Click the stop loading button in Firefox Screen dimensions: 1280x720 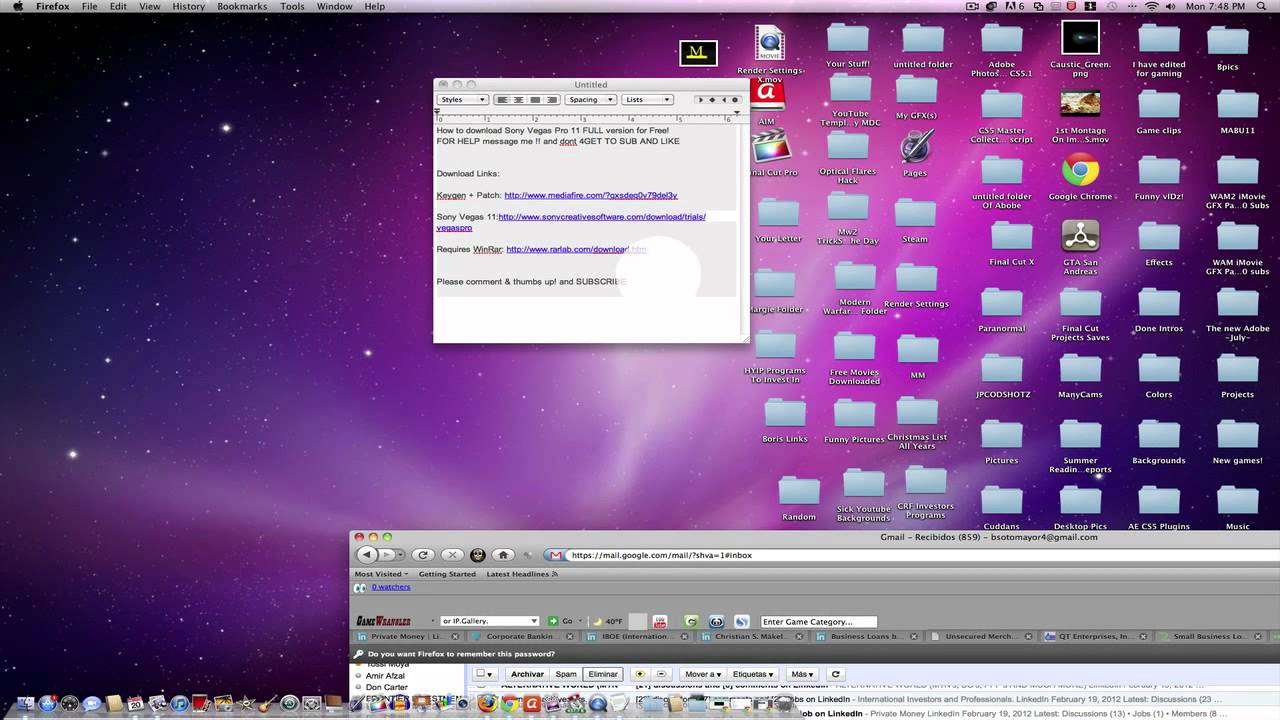(x=451, y=554)
